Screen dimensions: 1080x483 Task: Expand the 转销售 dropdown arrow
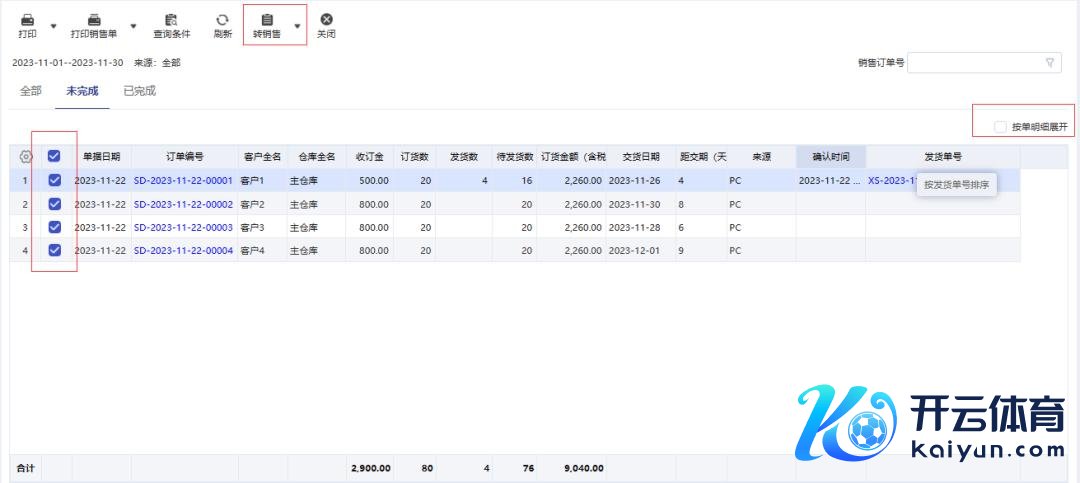(x=297, y=25)
